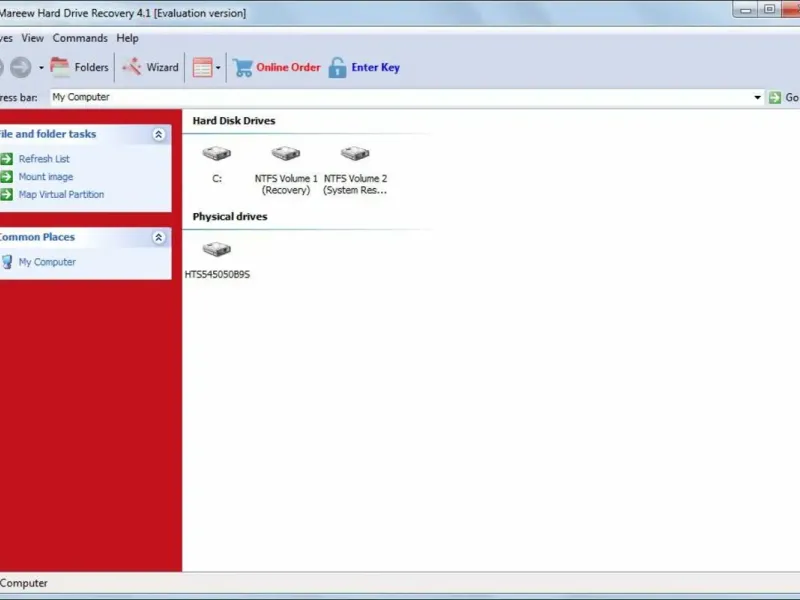Select the HTS545050B9S physical drive icon
Viewport: 800px width, 600px height.
click(217, 249)
